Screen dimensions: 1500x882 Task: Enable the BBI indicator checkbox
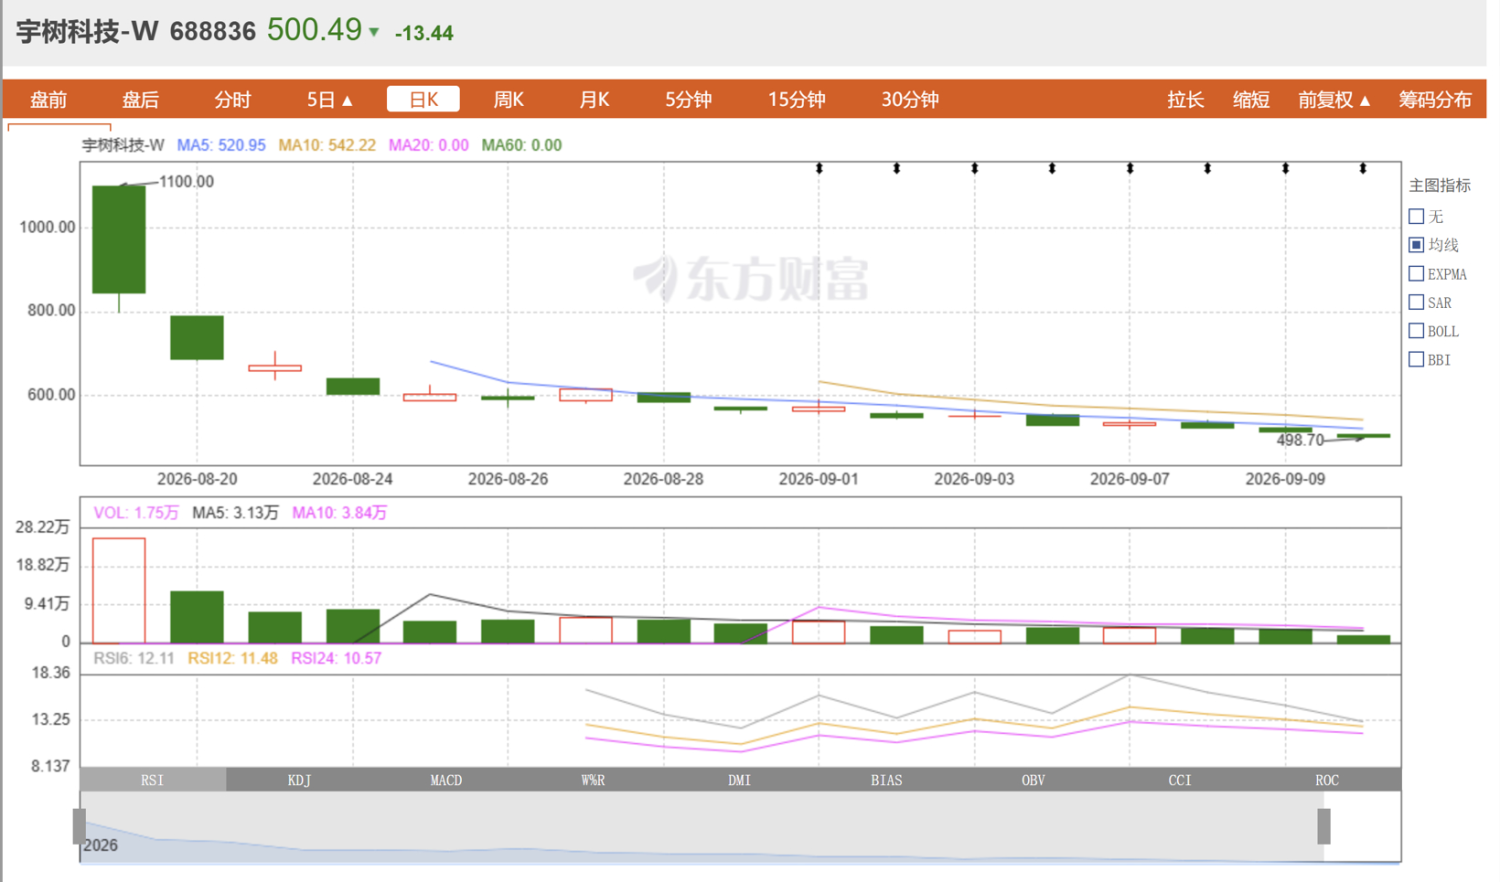tap(1416, 360)
